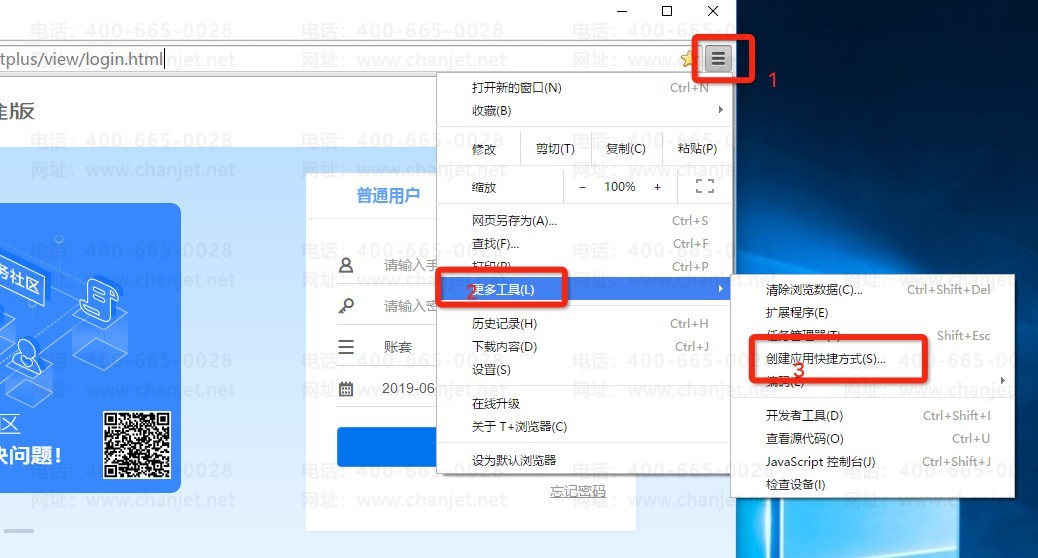The image size is (1038, 558).
Task: Open the 更多工具(L) submenu
Action: point(584,289)
